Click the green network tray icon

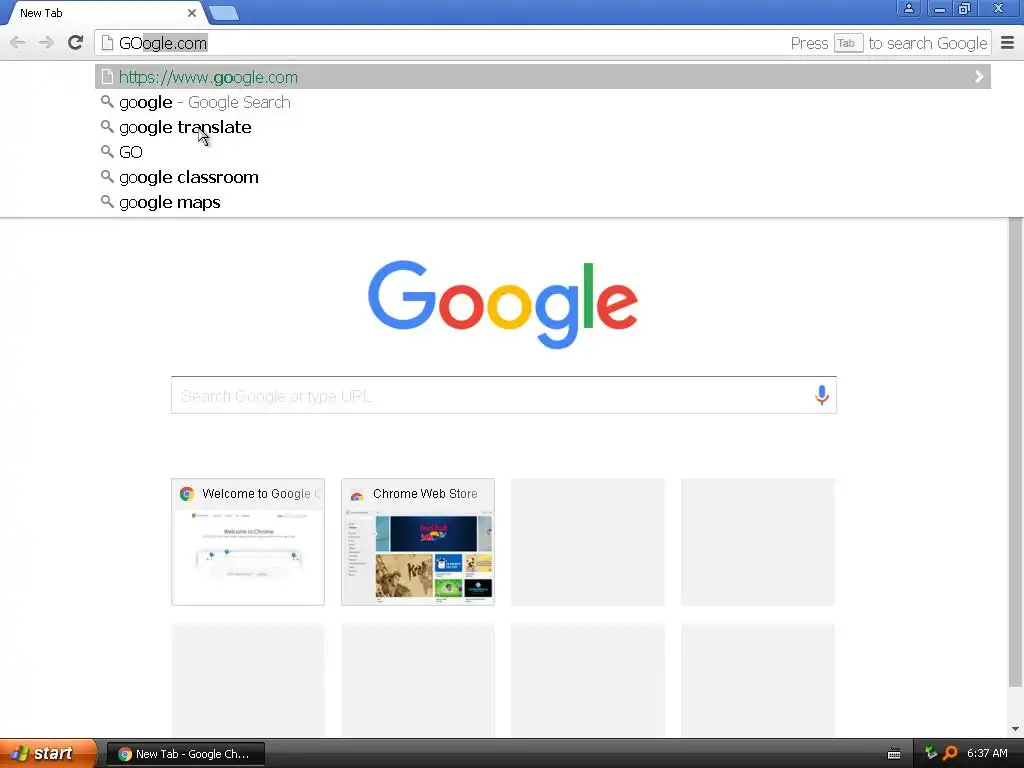tap(931, 753)
